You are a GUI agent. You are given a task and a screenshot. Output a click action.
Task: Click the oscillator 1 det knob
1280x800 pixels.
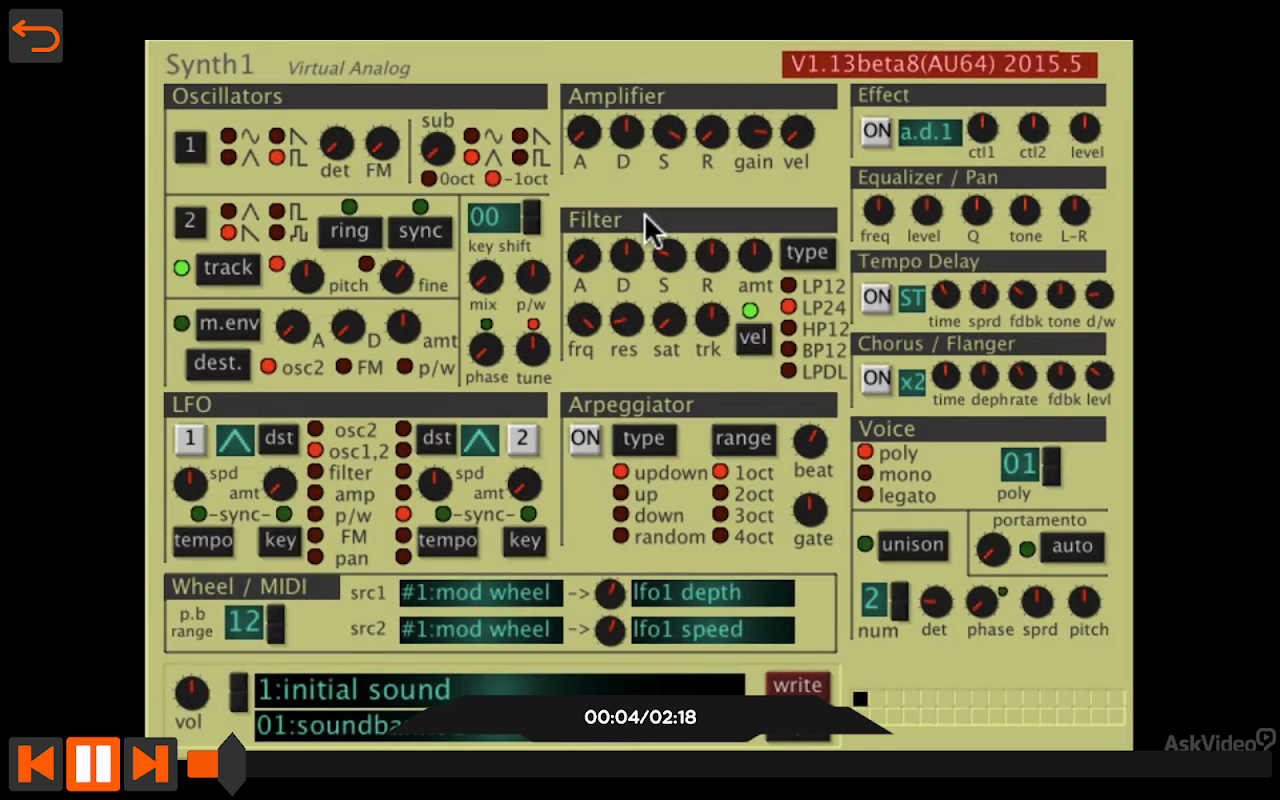point(336,144)
